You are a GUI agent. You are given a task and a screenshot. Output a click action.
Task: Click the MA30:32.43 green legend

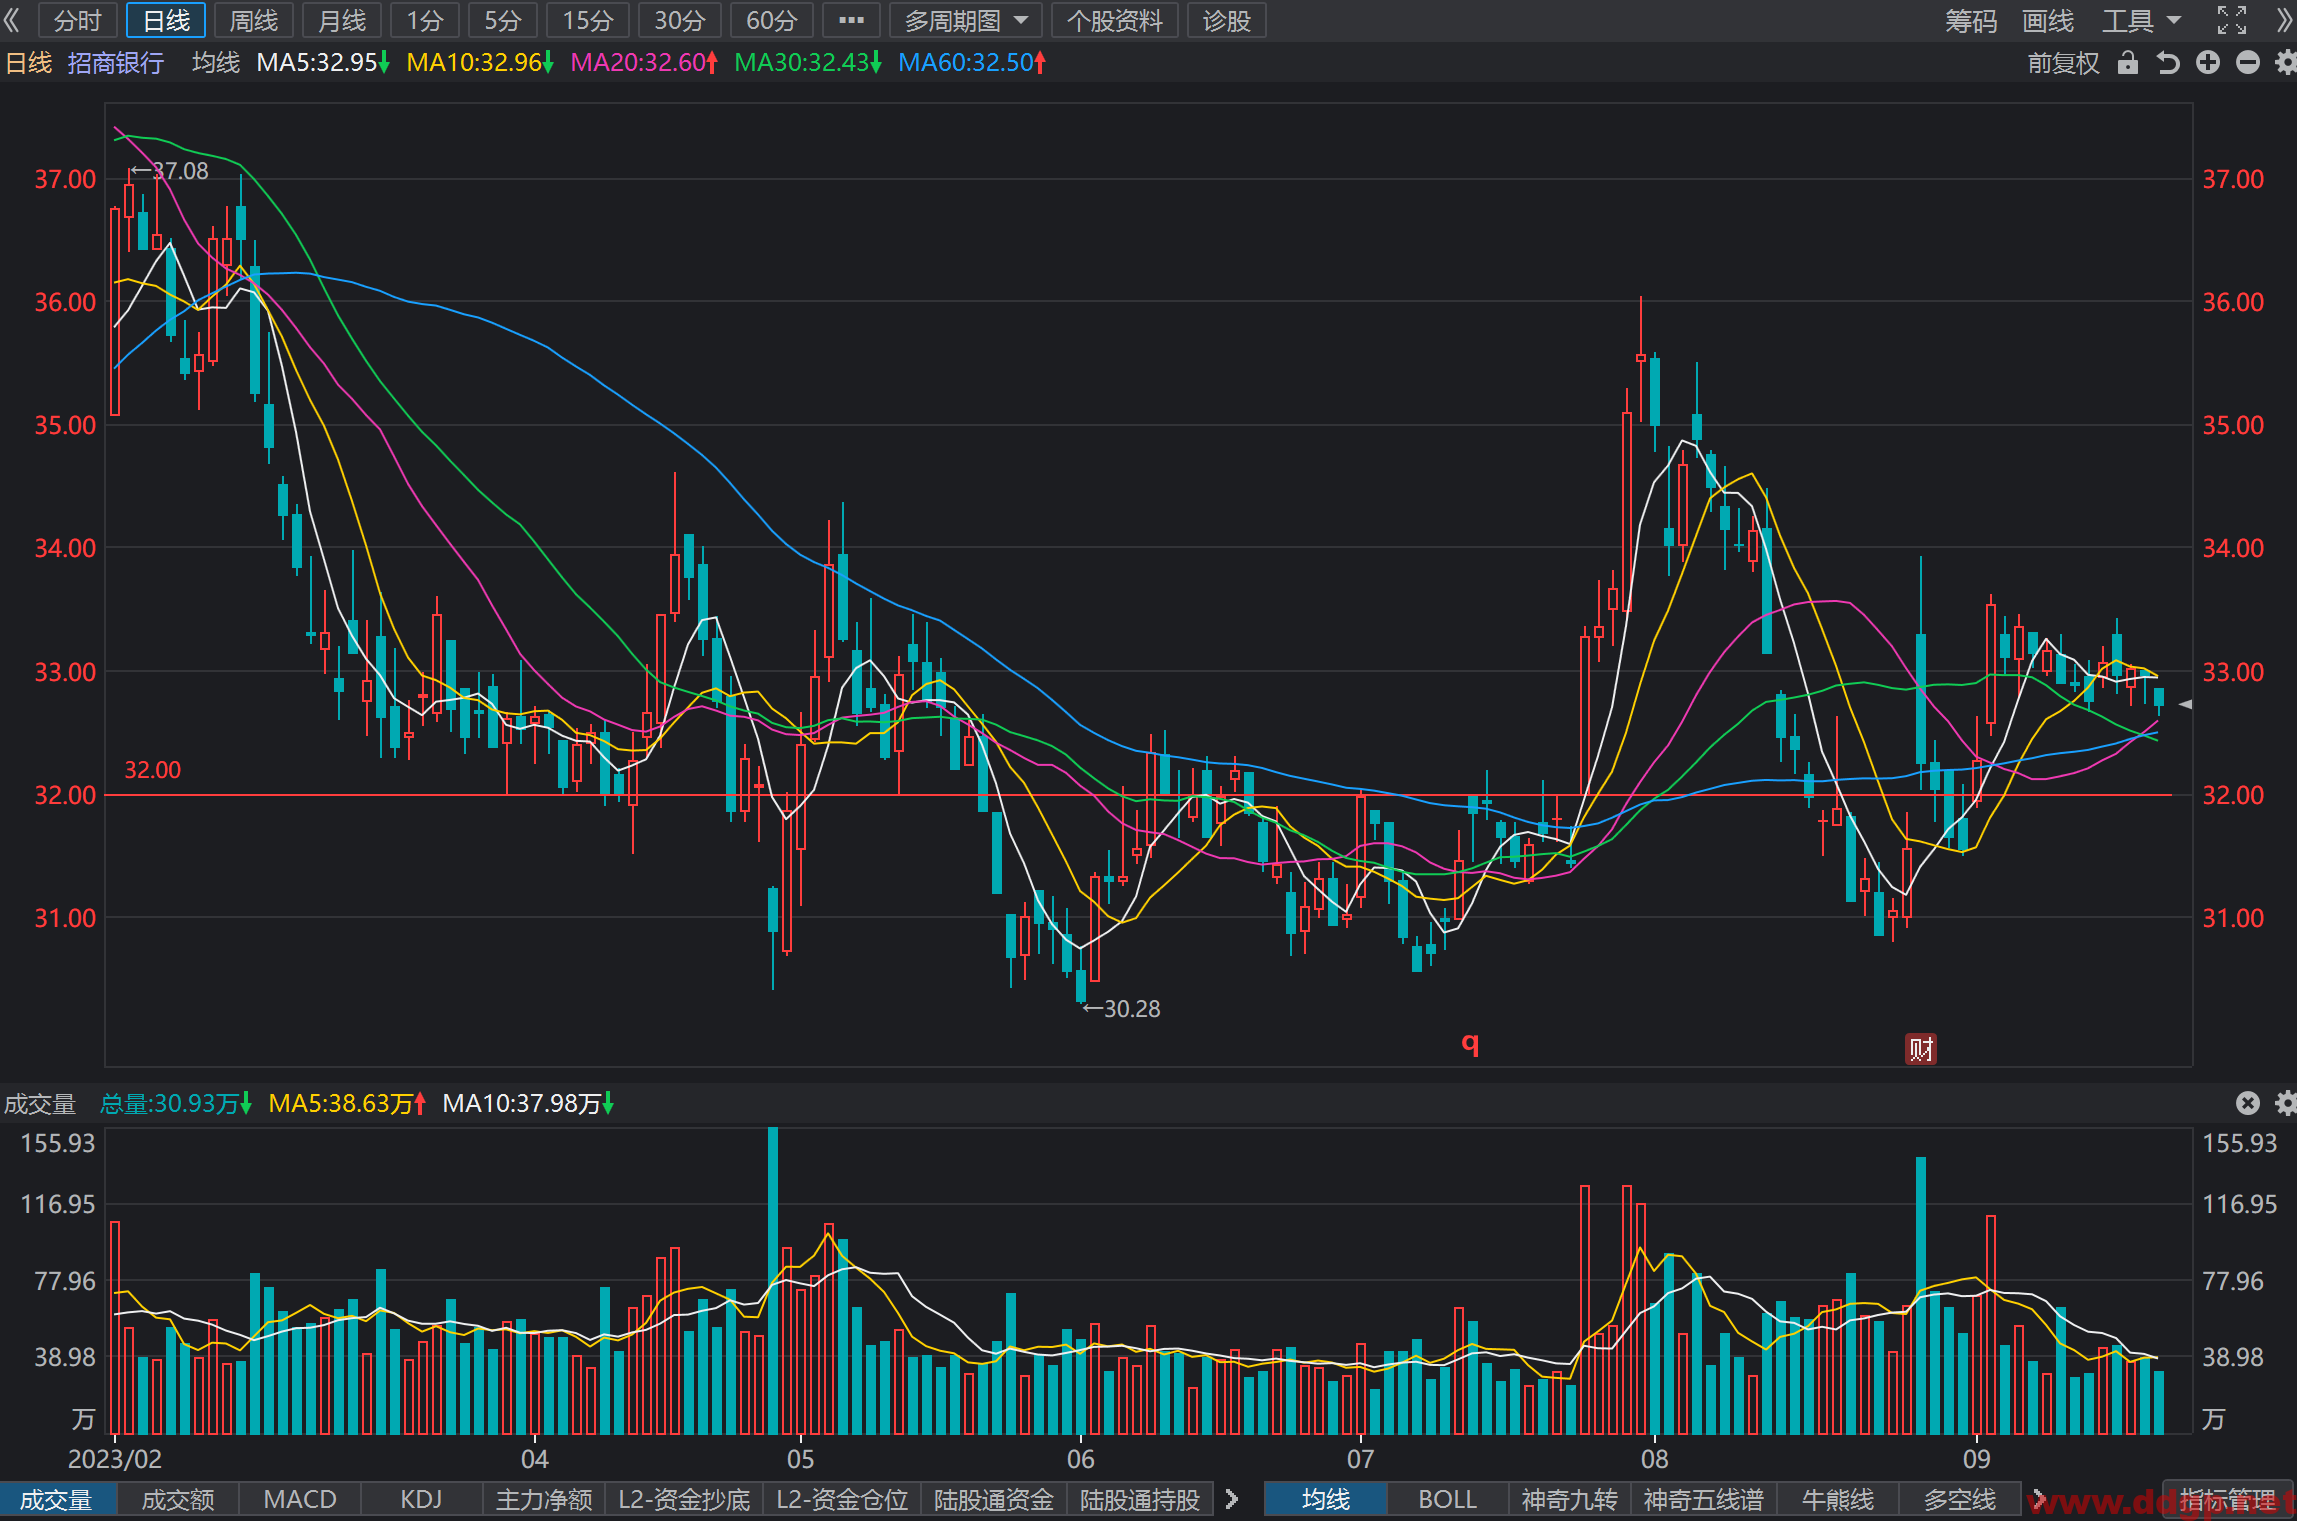pos(808,63)
